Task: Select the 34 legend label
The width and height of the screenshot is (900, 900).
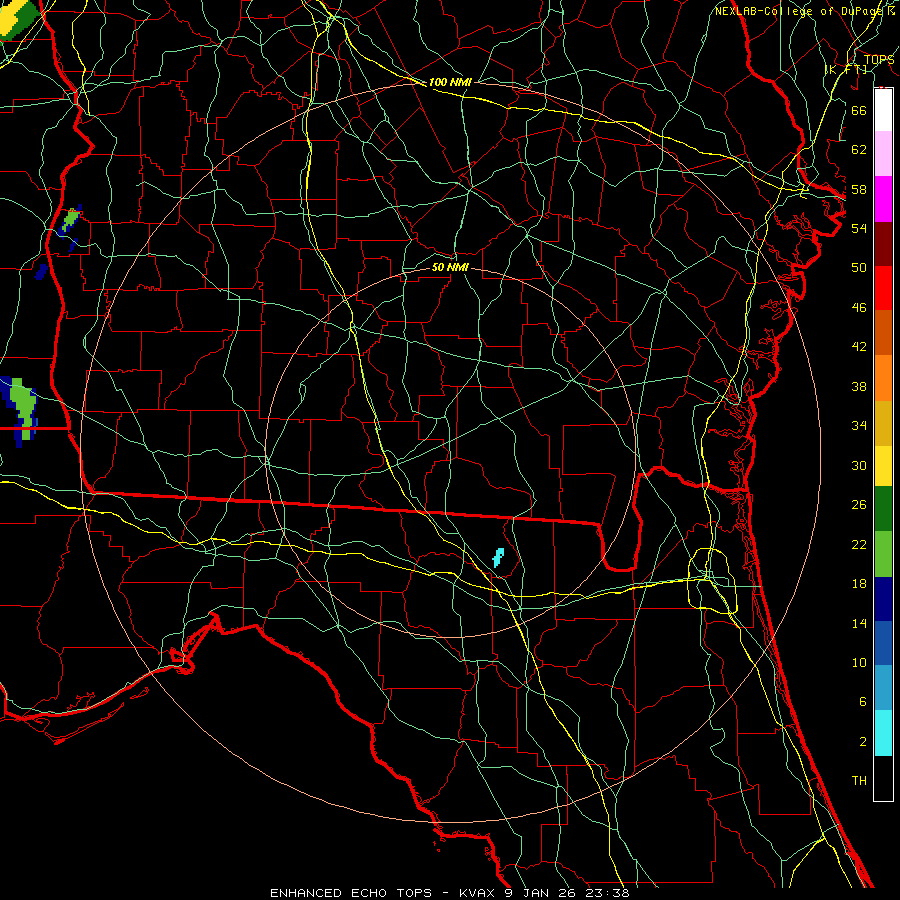Action: pyautogui.click(x=859, y=425)
